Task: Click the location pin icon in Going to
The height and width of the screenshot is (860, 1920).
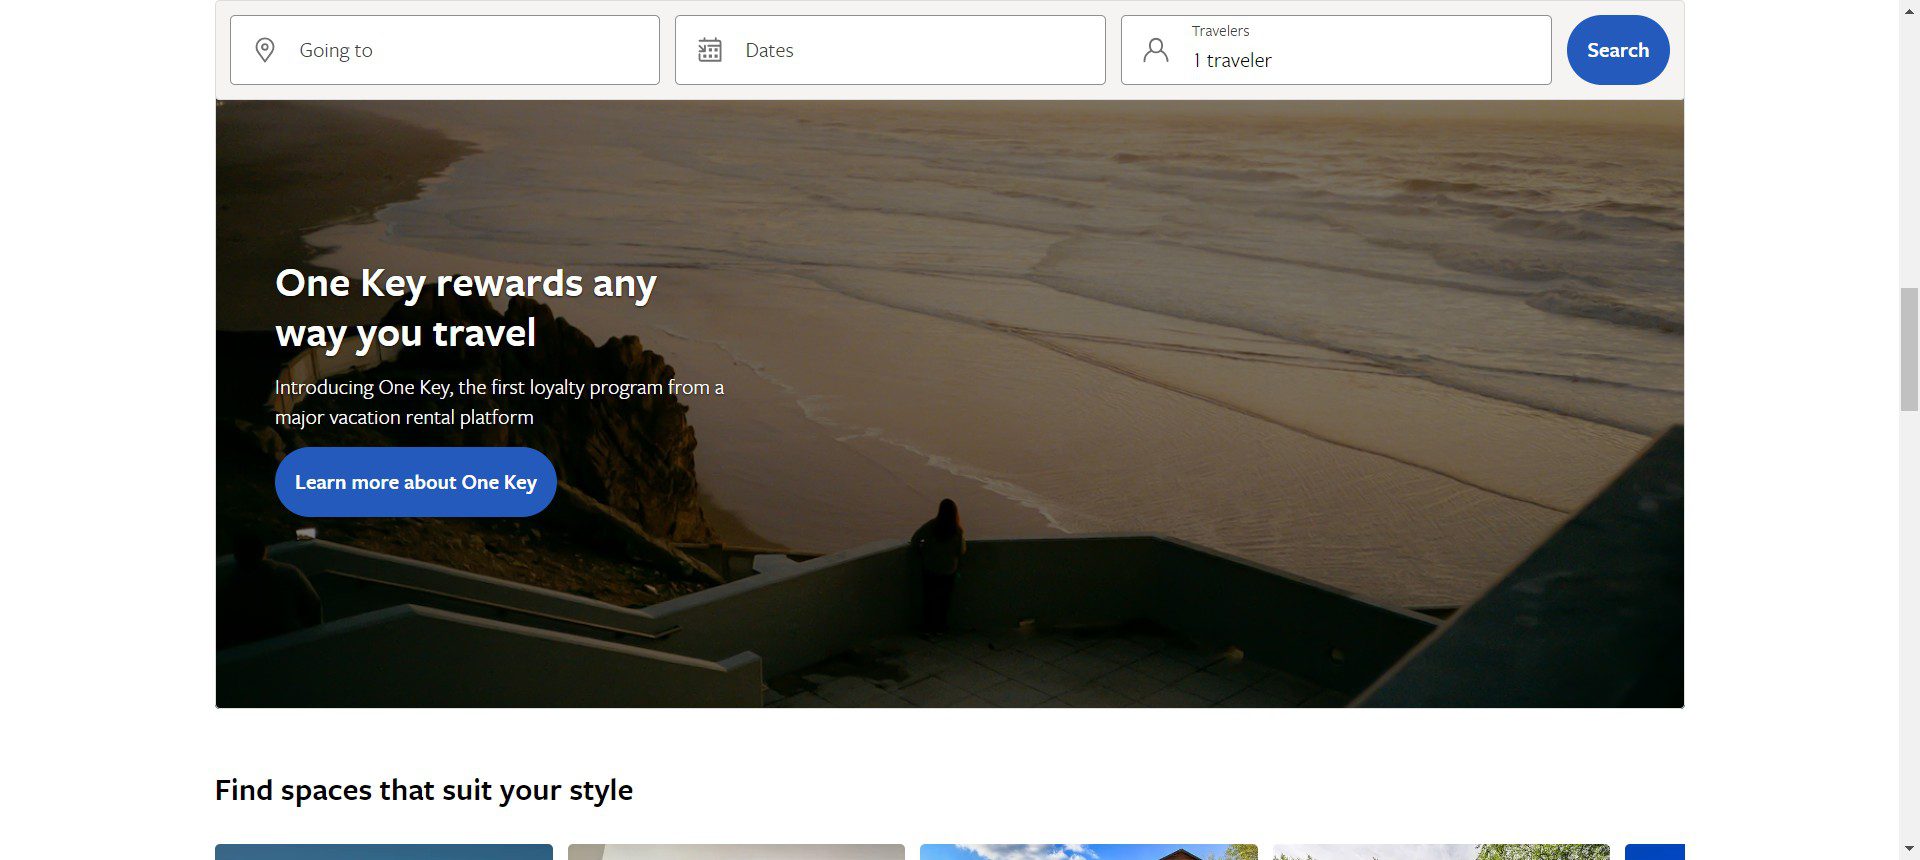Action: click(x=265, y=50)
